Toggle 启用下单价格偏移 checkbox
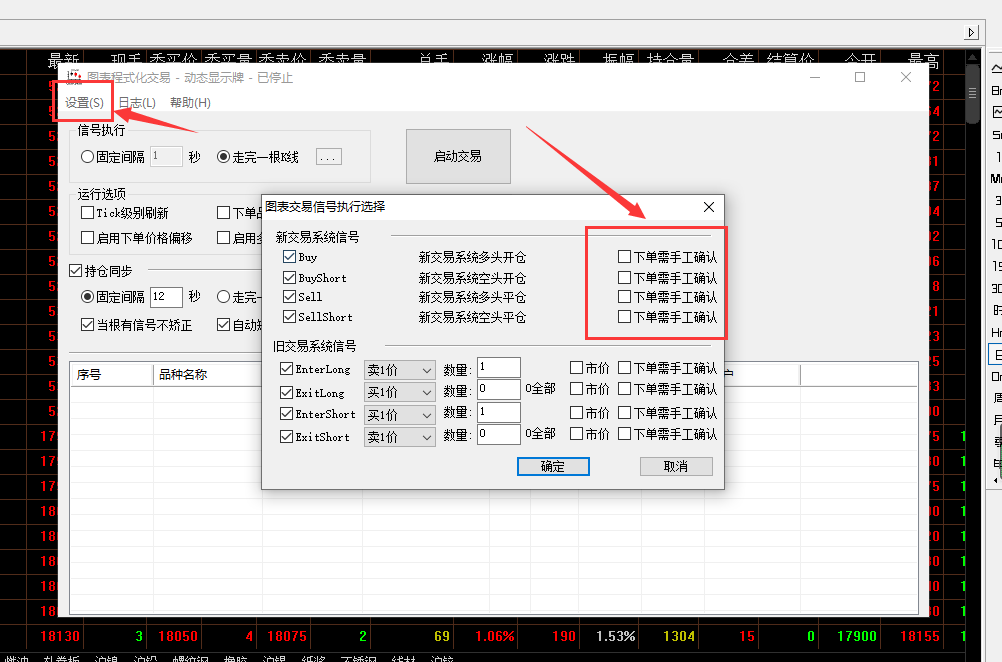 (x=88, y=238)
